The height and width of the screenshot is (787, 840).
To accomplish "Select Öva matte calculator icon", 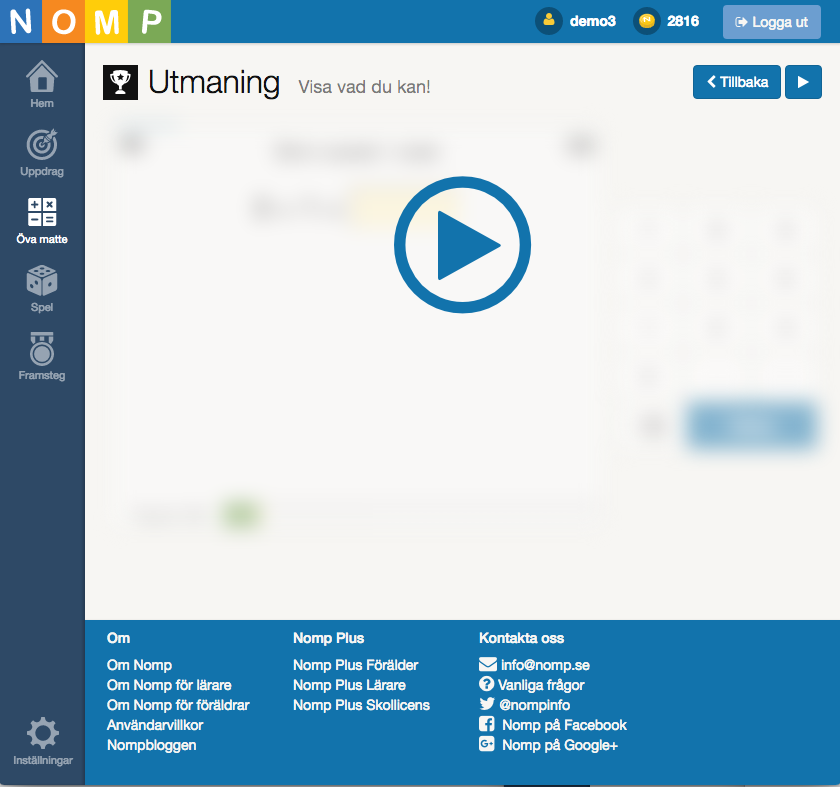I will [x=42, y=212].
